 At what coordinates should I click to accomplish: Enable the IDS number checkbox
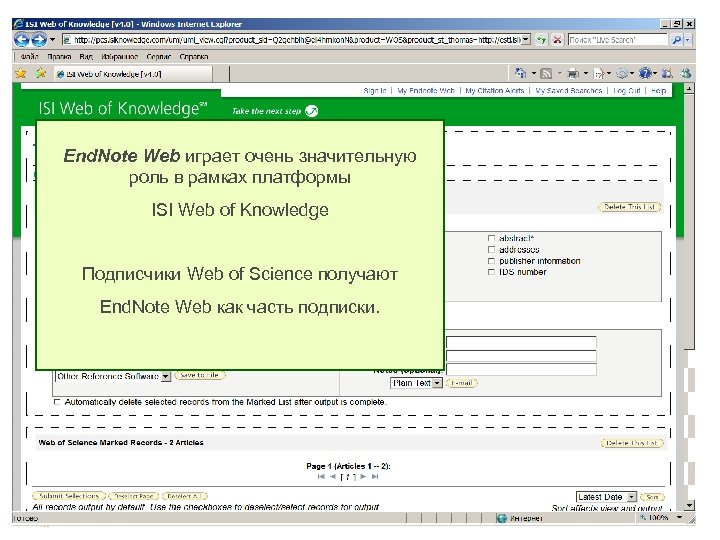(491, 272)
